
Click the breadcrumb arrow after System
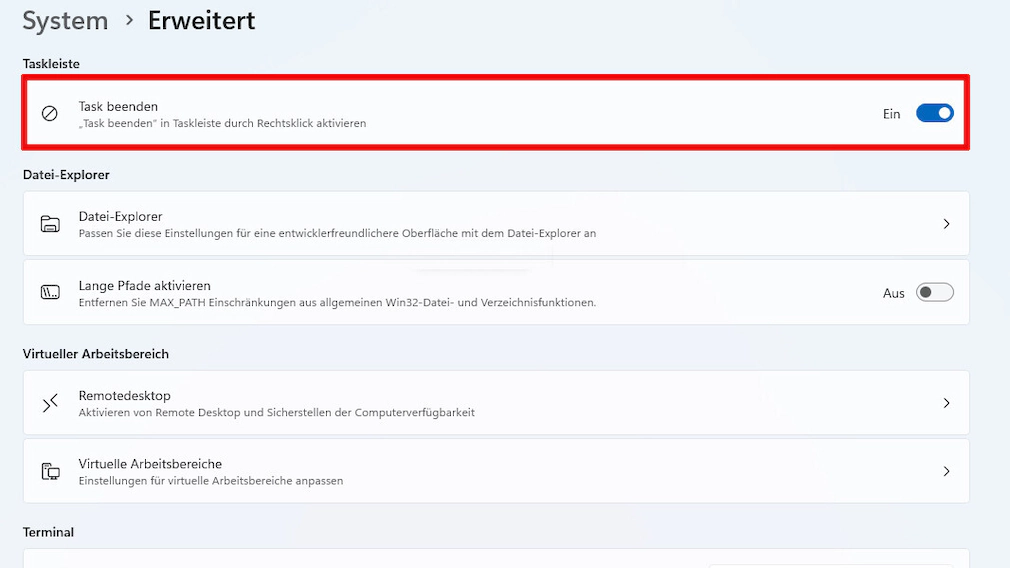[x=129, y=20]
